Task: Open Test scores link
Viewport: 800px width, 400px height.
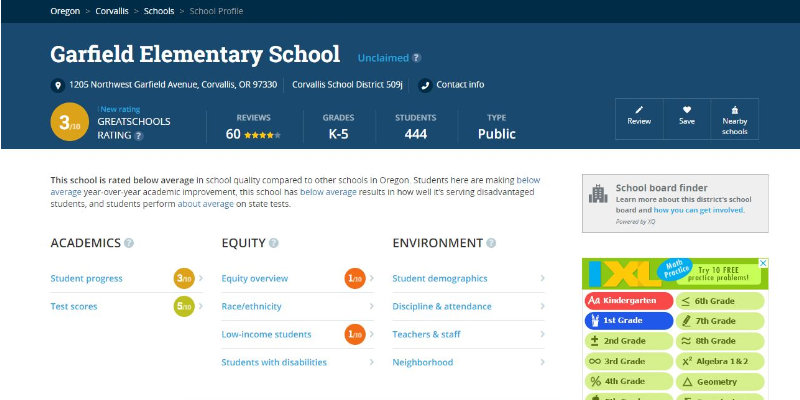Action: [x=74, y=307]
